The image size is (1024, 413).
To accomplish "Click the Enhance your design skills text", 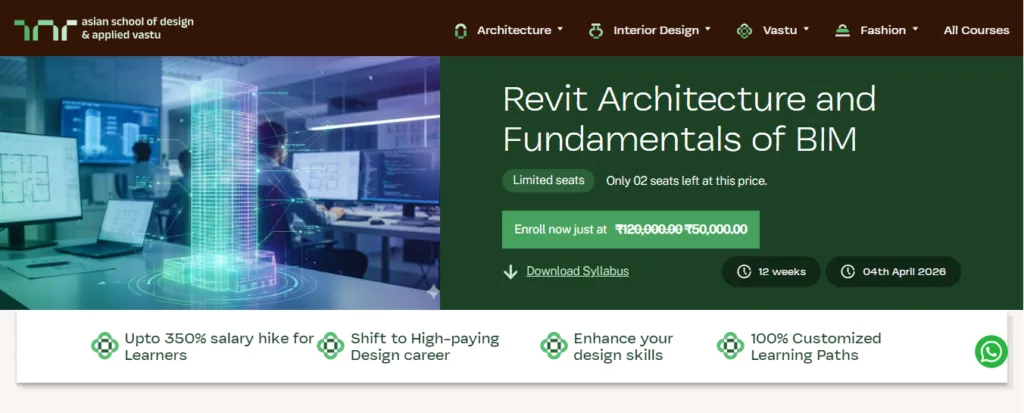I will (x=623, y=347).
